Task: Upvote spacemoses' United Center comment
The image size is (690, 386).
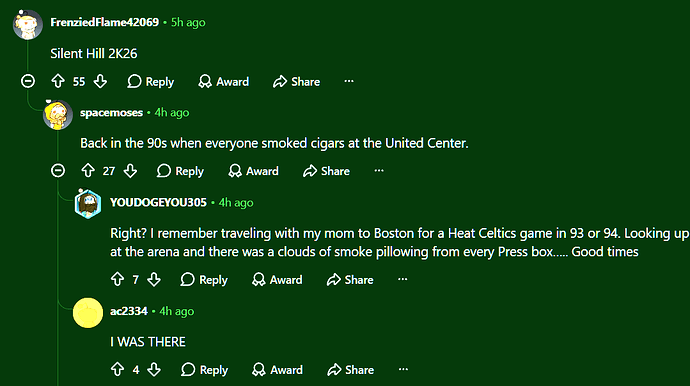Action: point(88,171)
